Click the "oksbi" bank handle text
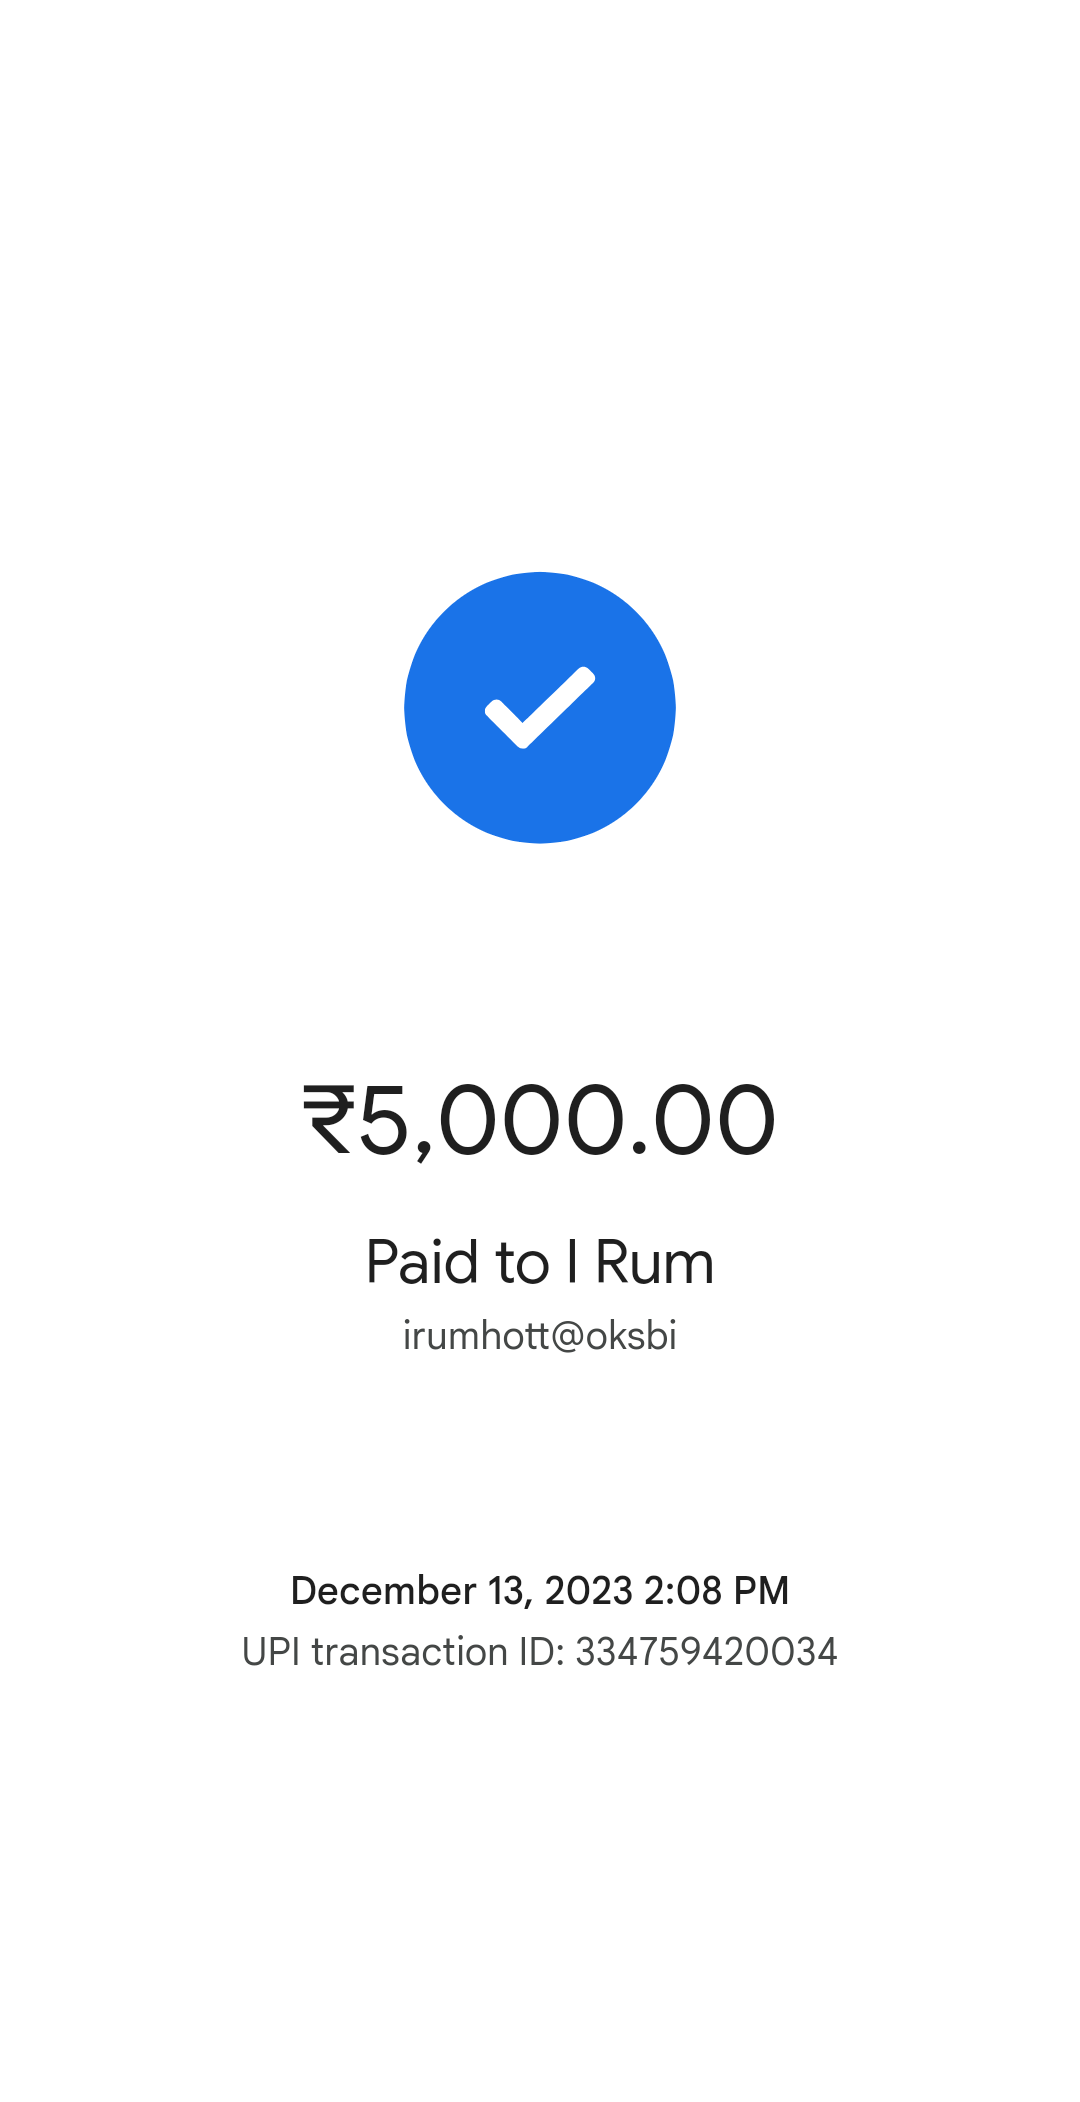 coord(631,1336)
